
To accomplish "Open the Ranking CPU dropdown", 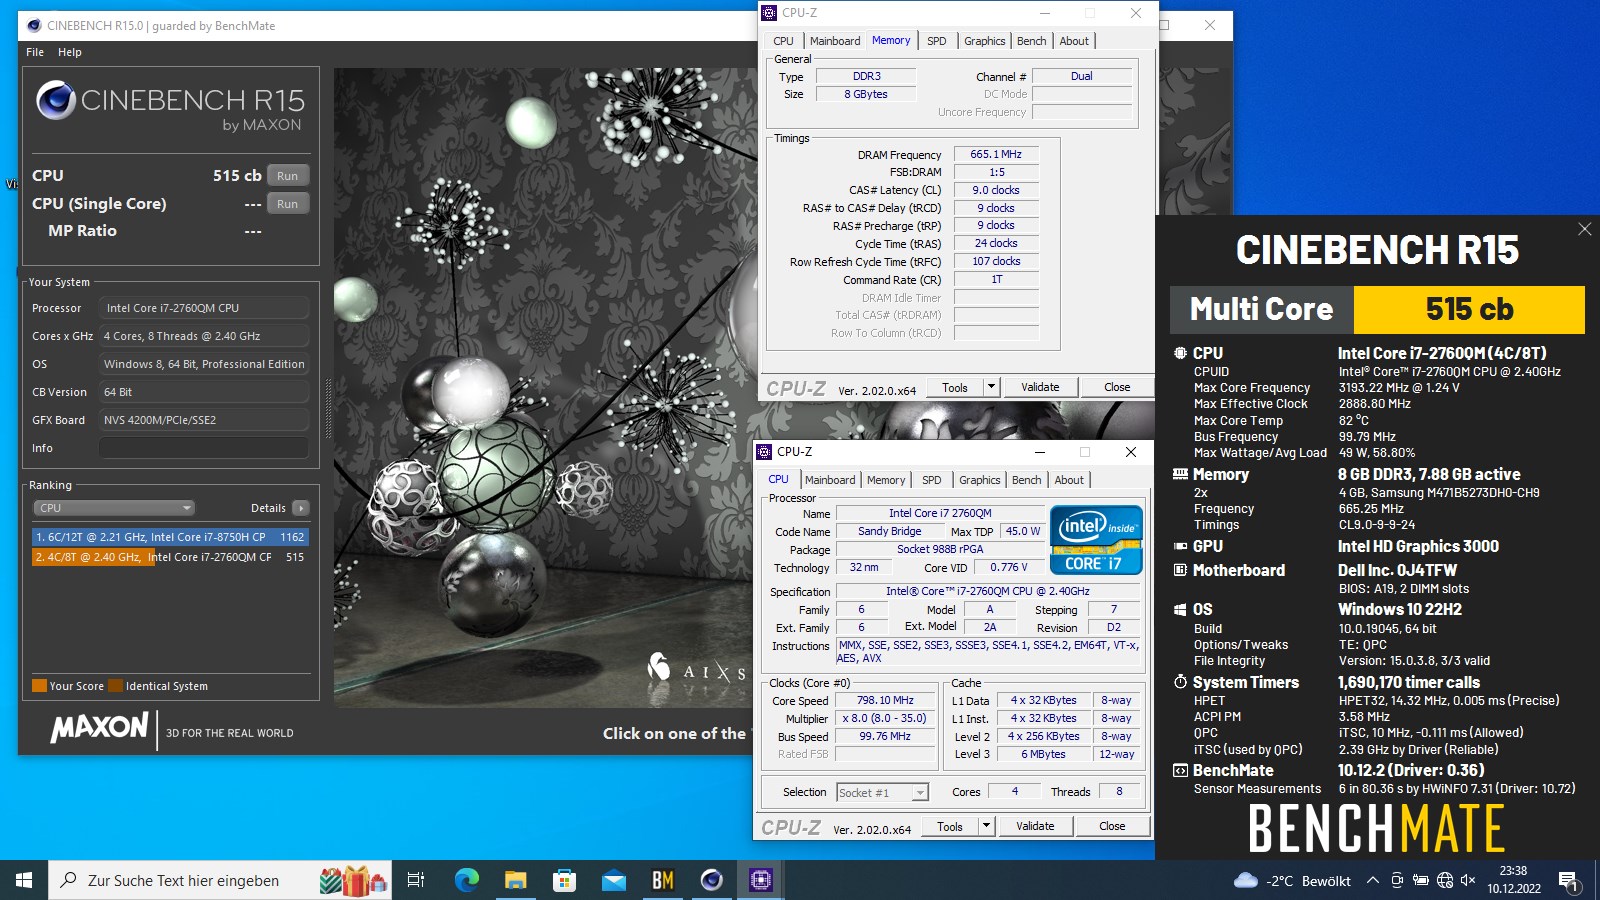I will point(114,508).
